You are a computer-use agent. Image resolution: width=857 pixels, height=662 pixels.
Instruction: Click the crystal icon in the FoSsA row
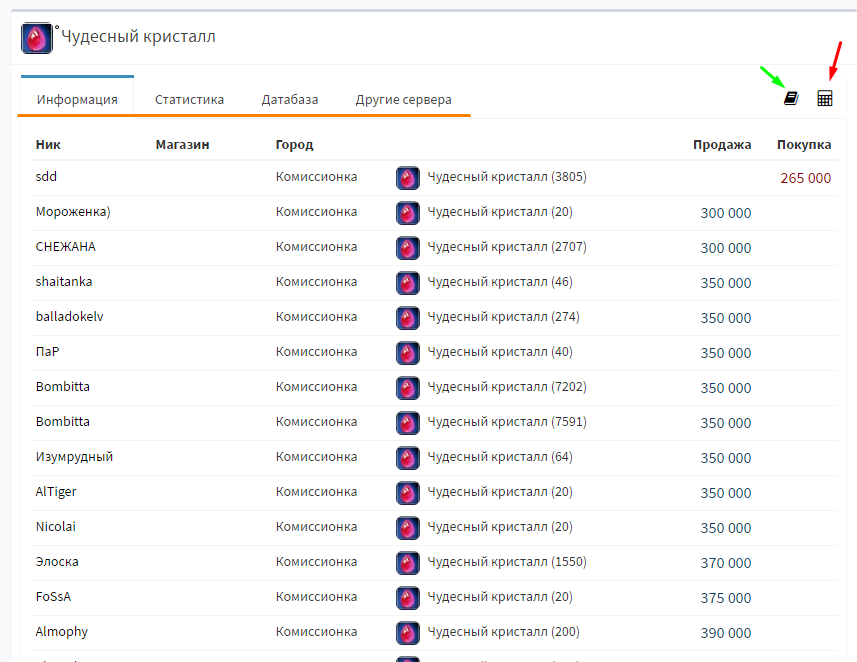click(x=408, y=598)
